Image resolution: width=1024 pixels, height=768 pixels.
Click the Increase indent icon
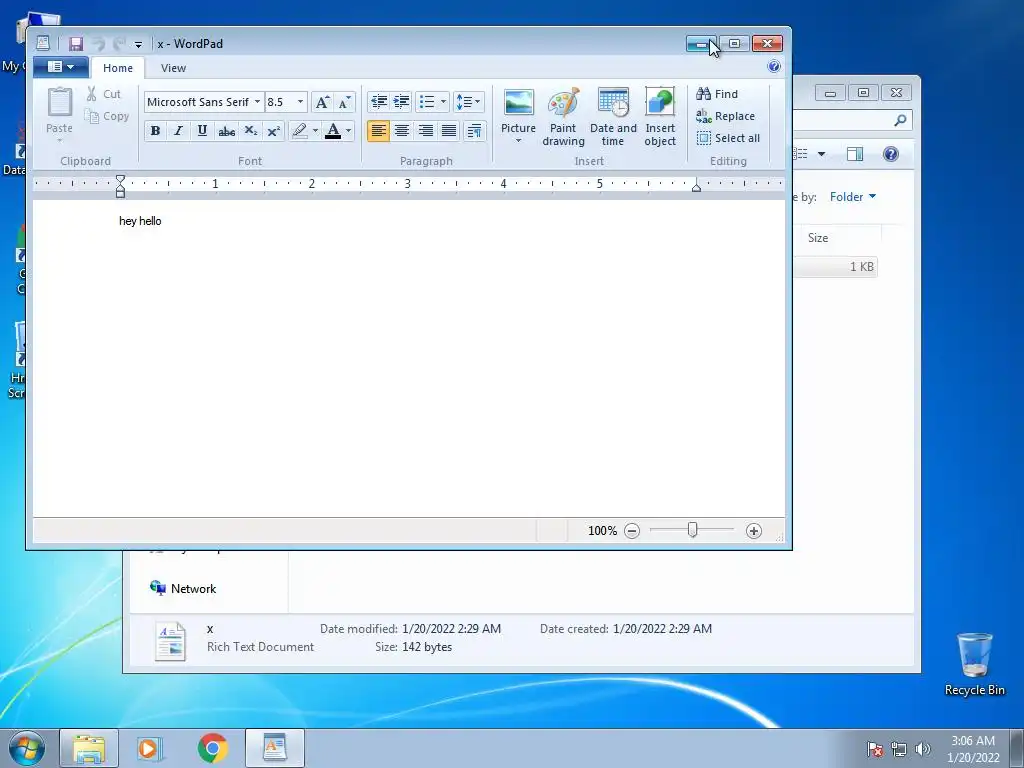[x=402, y=102]
